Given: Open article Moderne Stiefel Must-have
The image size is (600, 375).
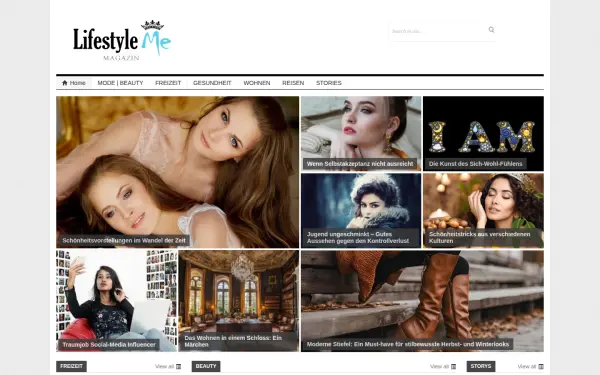Looking at the screenshot, I should [x=408, y=344].
